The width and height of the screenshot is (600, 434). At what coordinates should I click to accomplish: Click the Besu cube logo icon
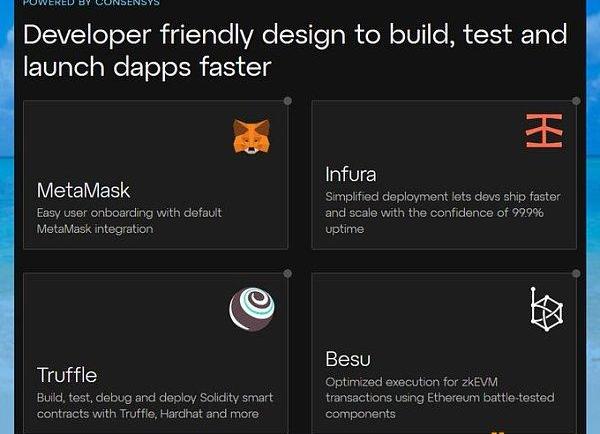[546, 309]
